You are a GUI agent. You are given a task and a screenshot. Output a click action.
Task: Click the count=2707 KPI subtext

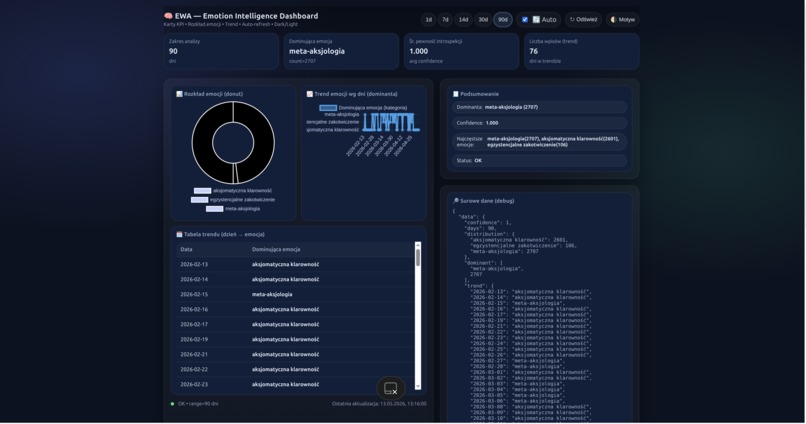(302, 61)
